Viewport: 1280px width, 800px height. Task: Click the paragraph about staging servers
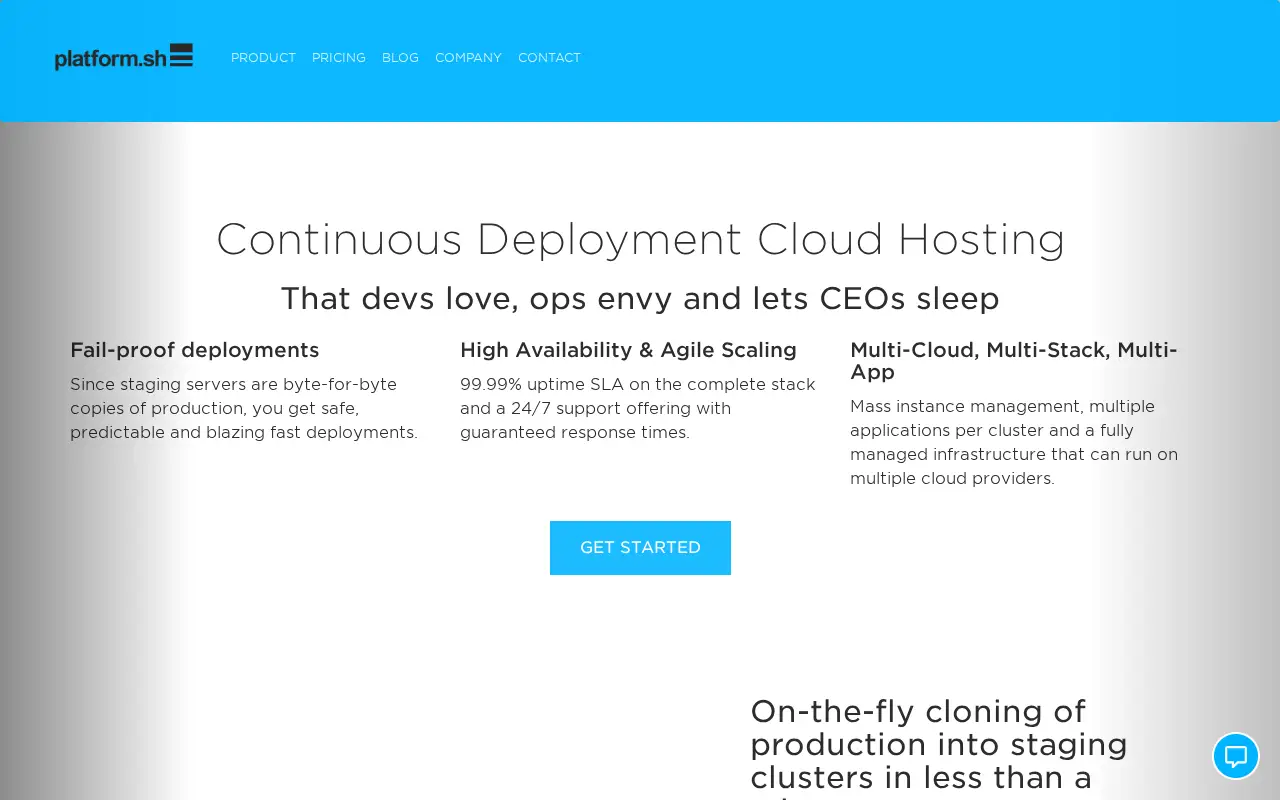pos(244,408)
